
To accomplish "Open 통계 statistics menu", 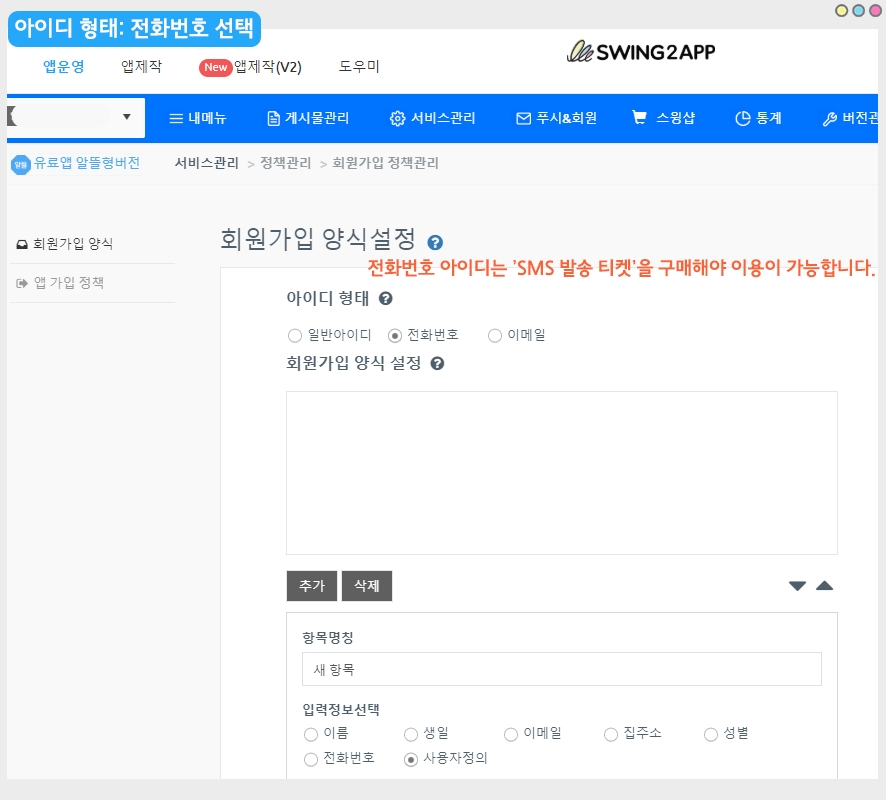I will [x=757, y=118].
